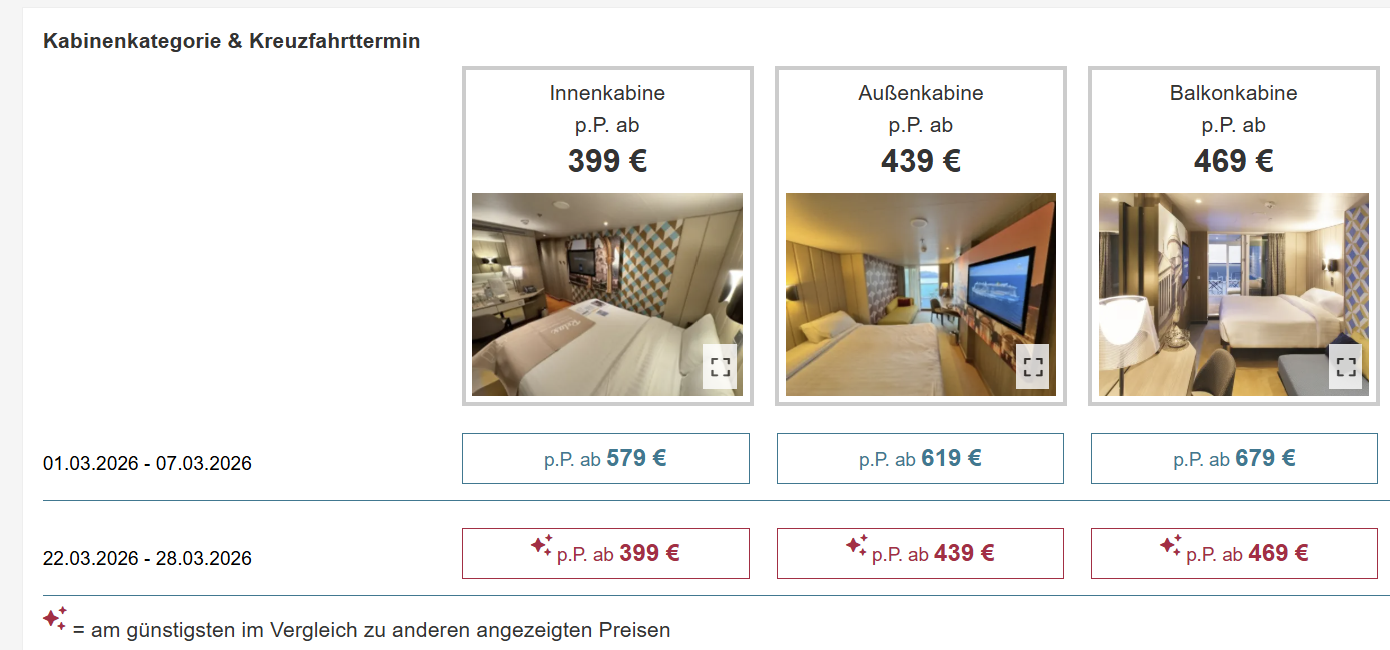Pick Balkonkabine priced at 679 €
The height and width of the screenshot is (650, 1390).
[1234, 459]
